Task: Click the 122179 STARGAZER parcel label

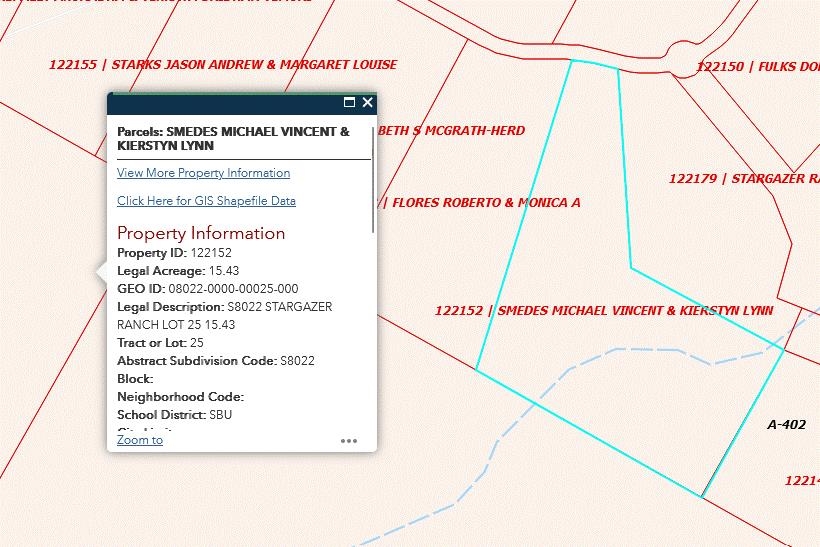Action: click(x=743, y=179)
